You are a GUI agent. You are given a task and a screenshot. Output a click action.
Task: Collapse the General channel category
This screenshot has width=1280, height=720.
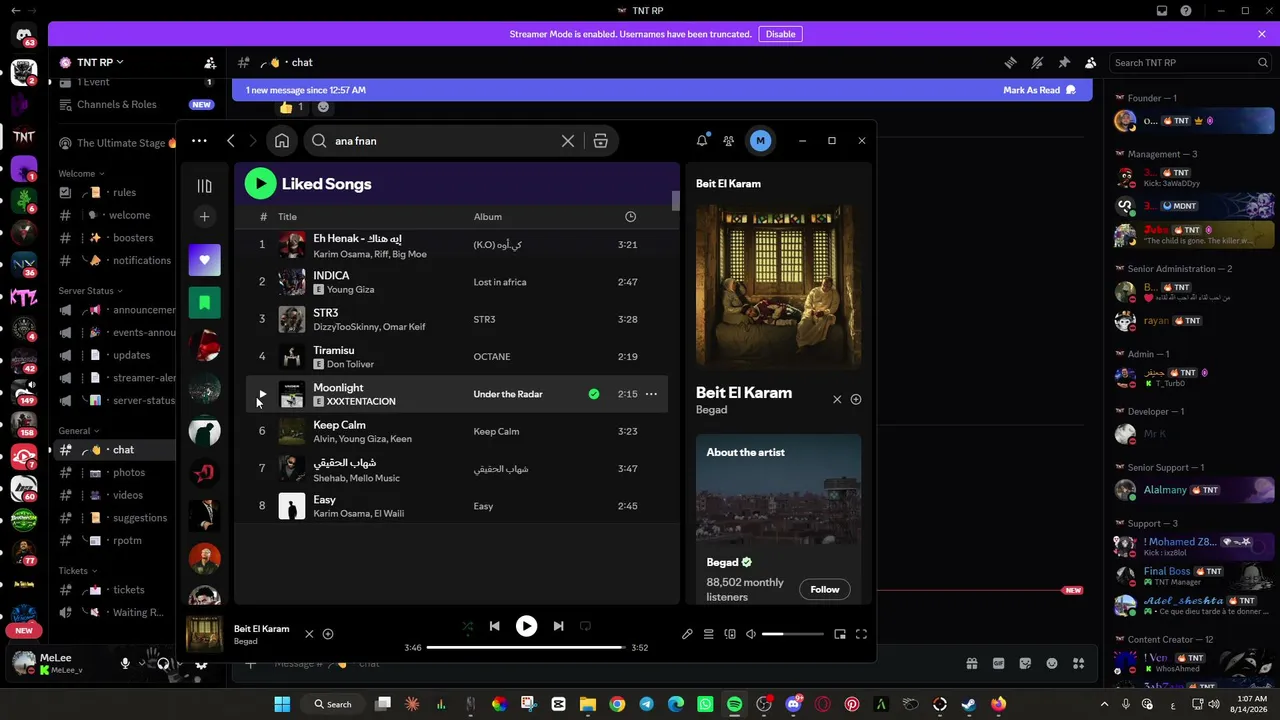click(78, 431)
